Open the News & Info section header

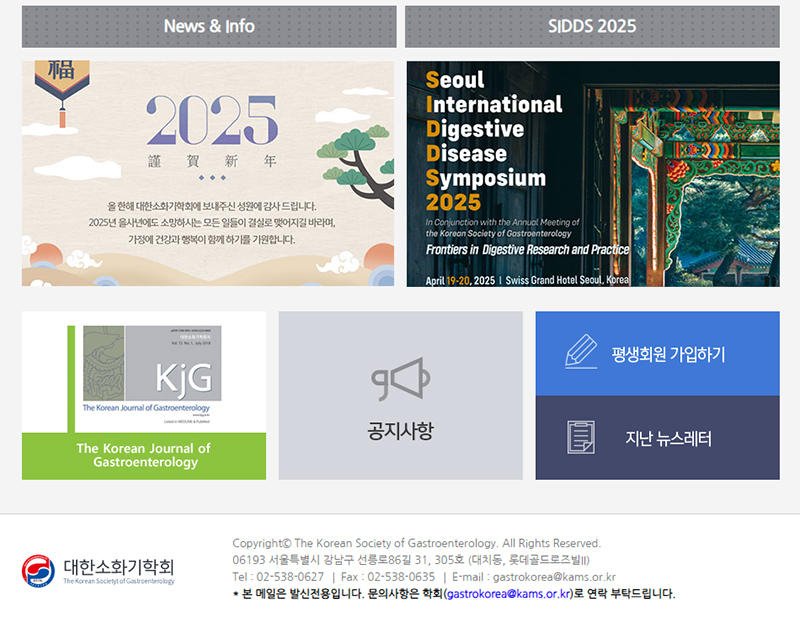point(209,27)
